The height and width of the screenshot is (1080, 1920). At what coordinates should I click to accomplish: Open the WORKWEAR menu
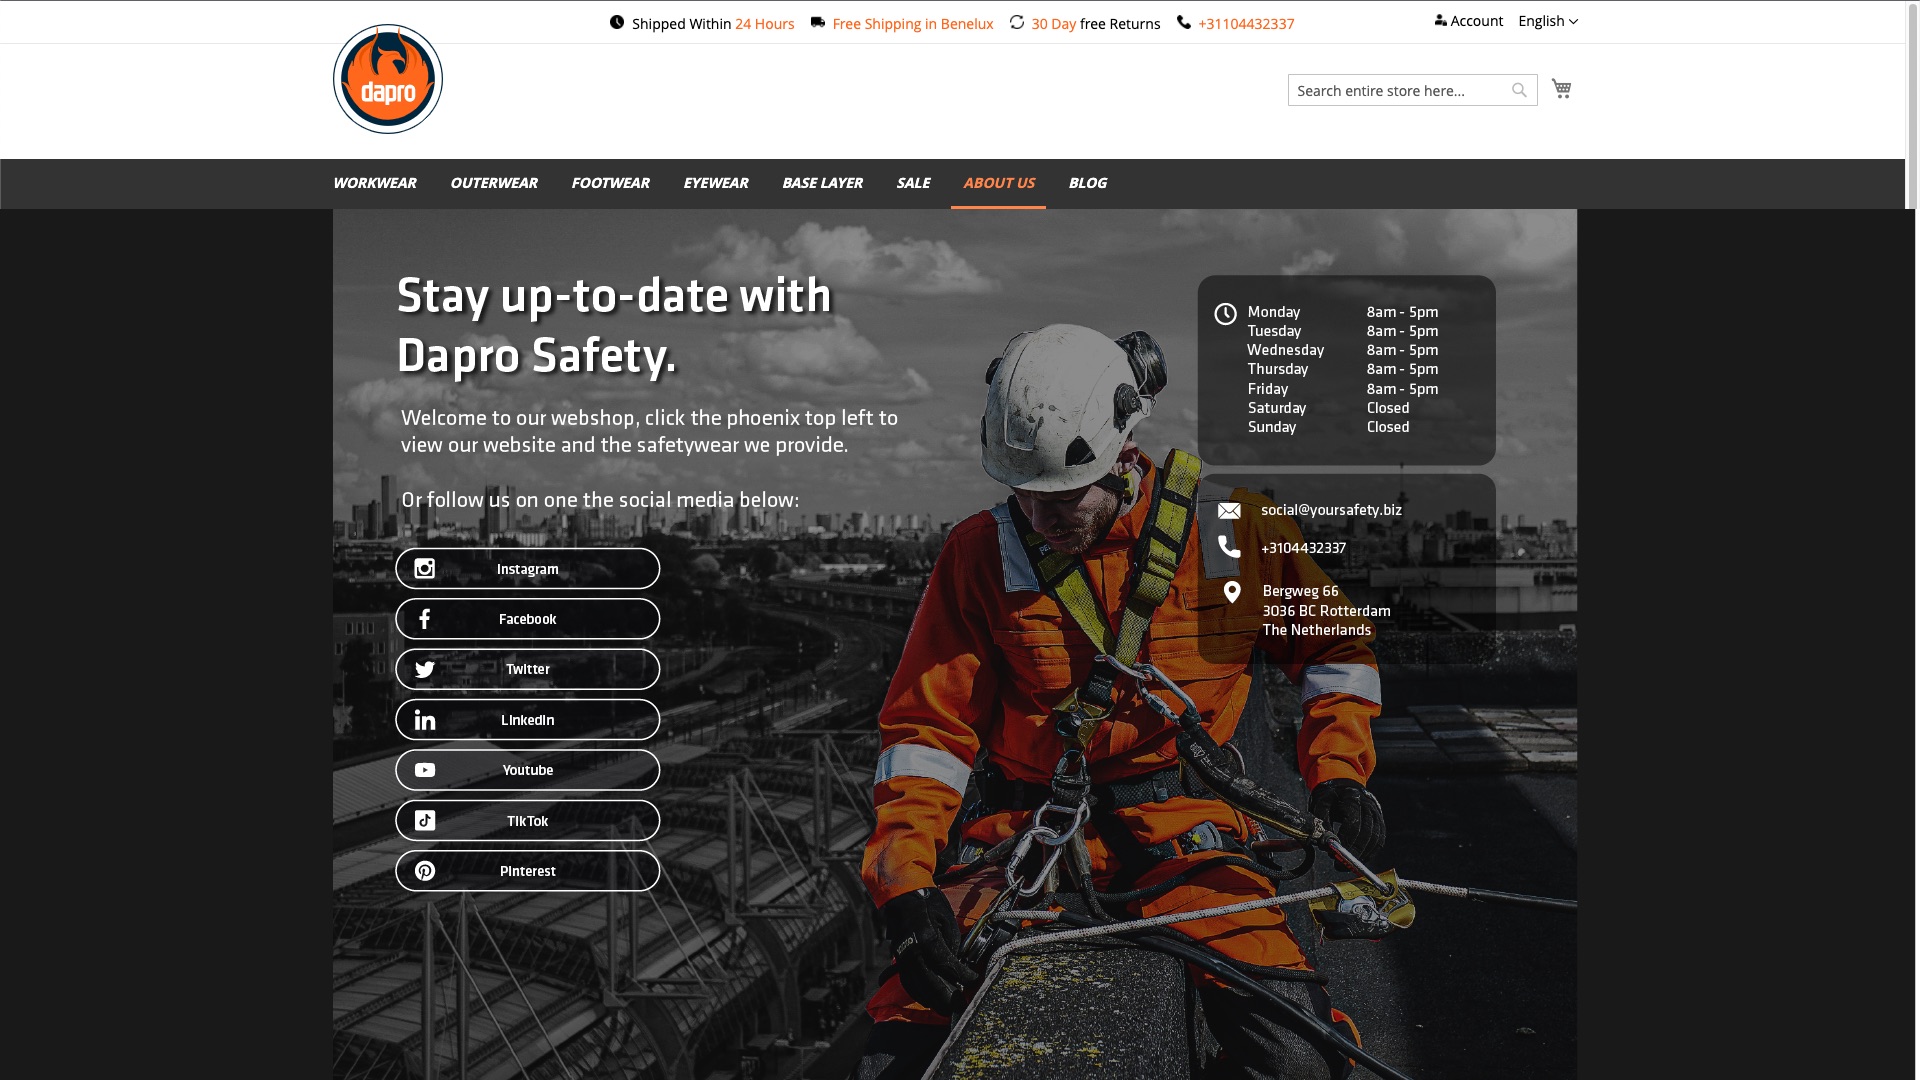(374, 183)
